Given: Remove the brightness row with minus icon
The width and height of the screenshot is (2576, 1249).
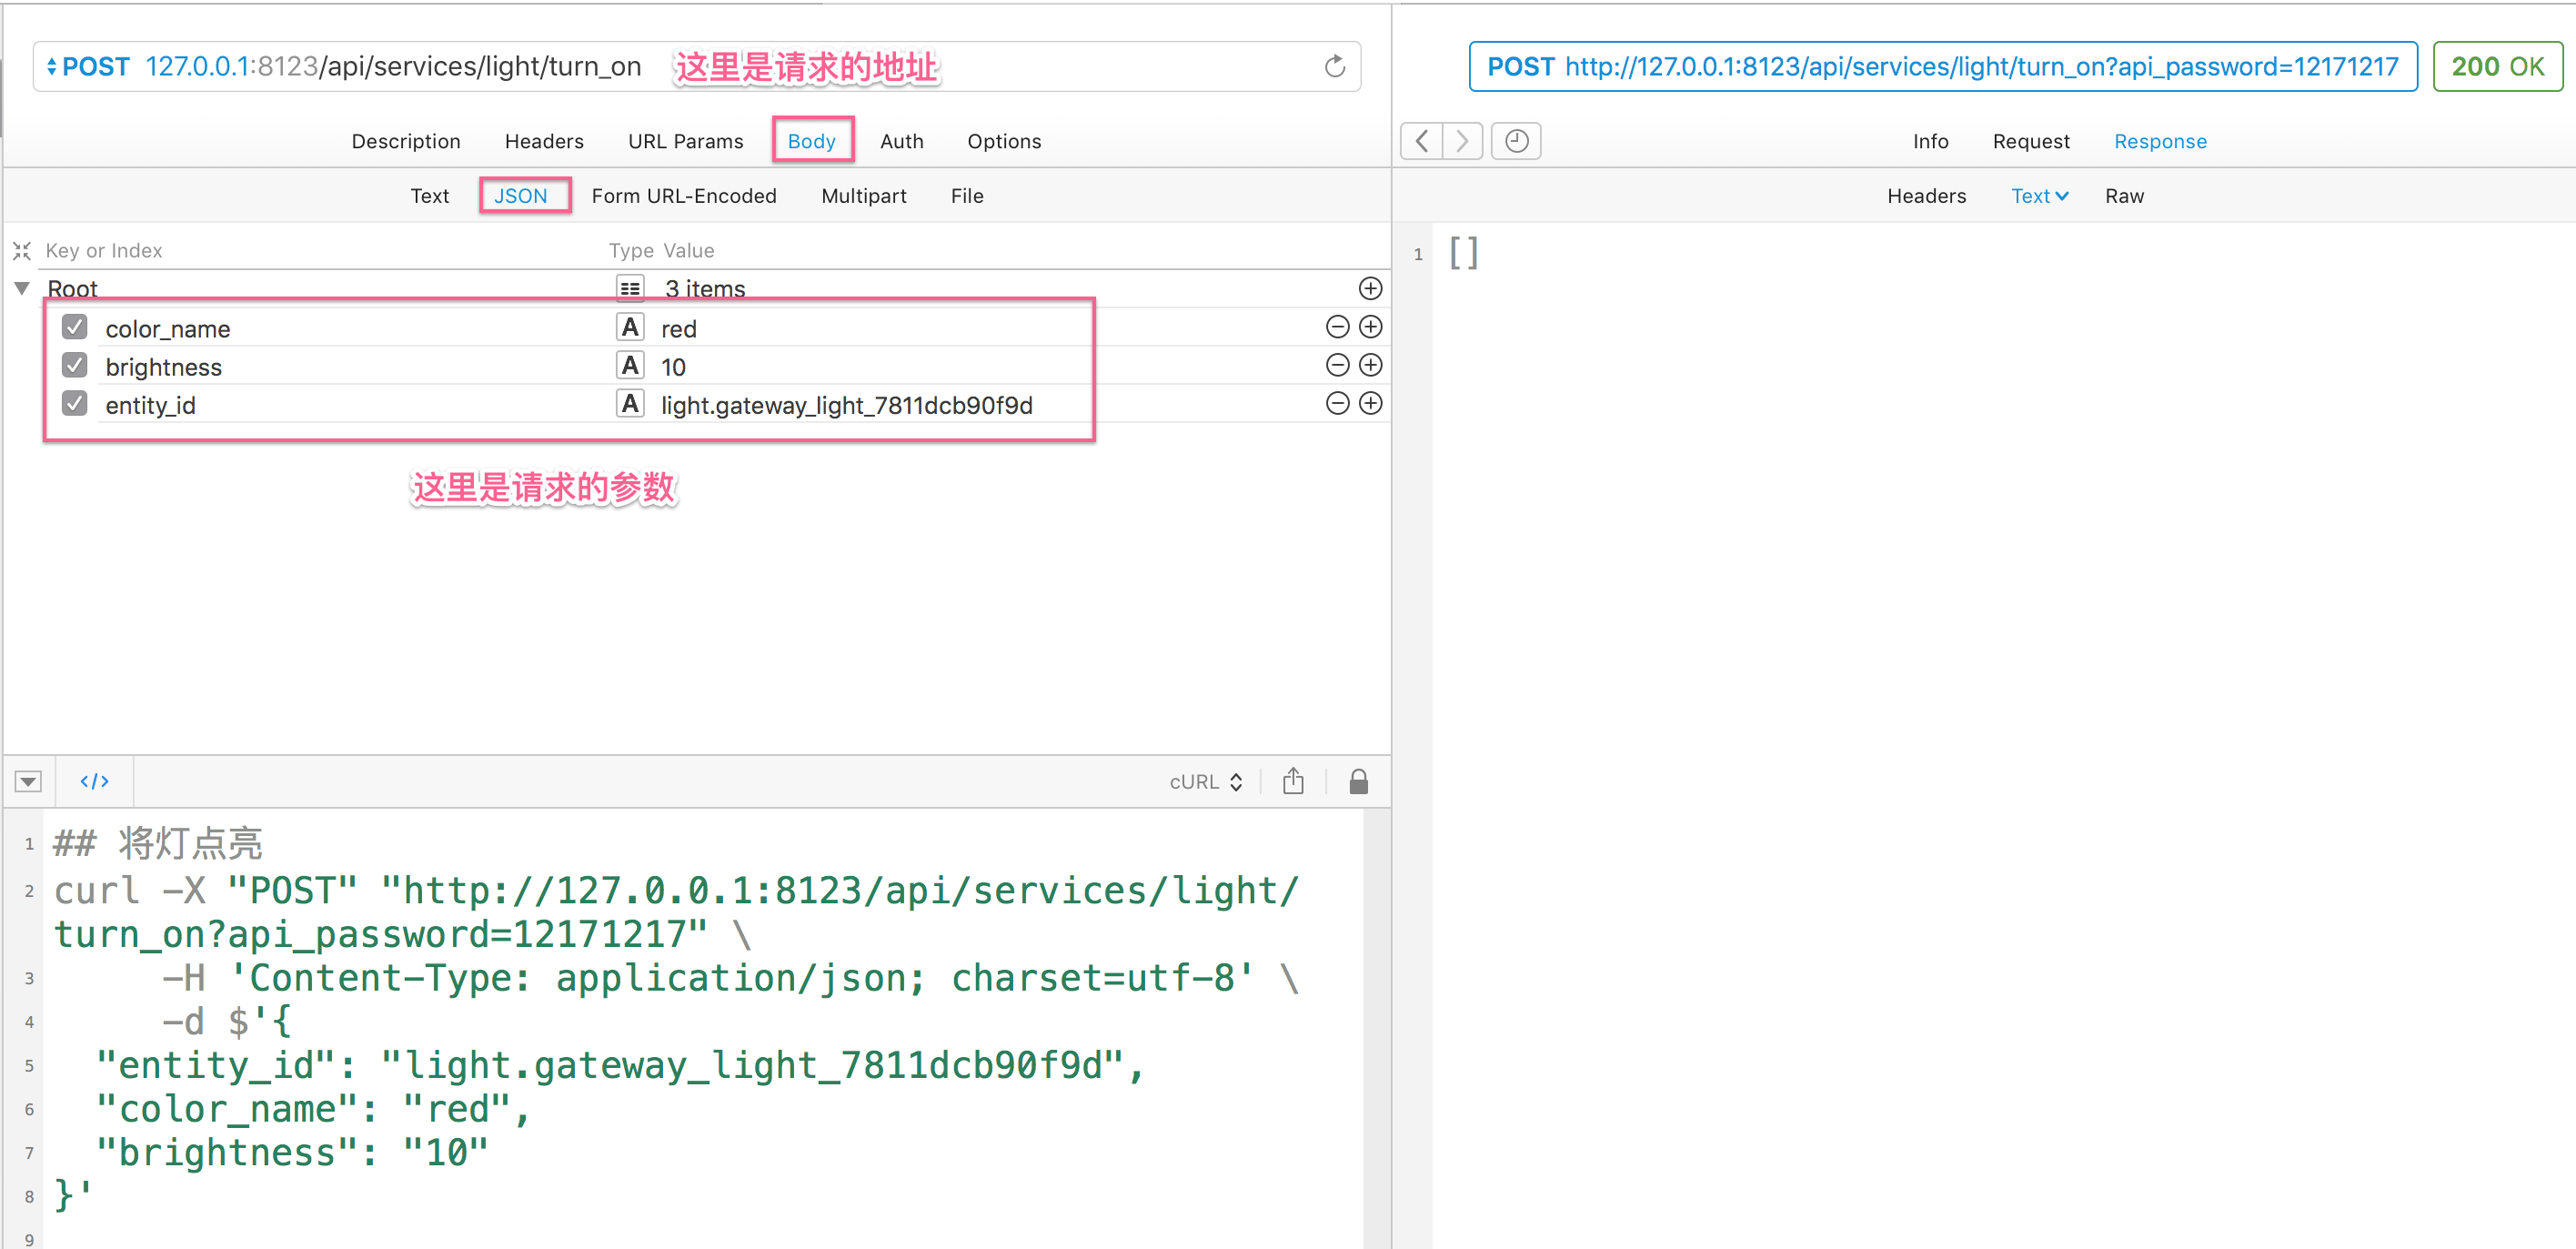Looking at the screenshot, I should [1337, 365].
